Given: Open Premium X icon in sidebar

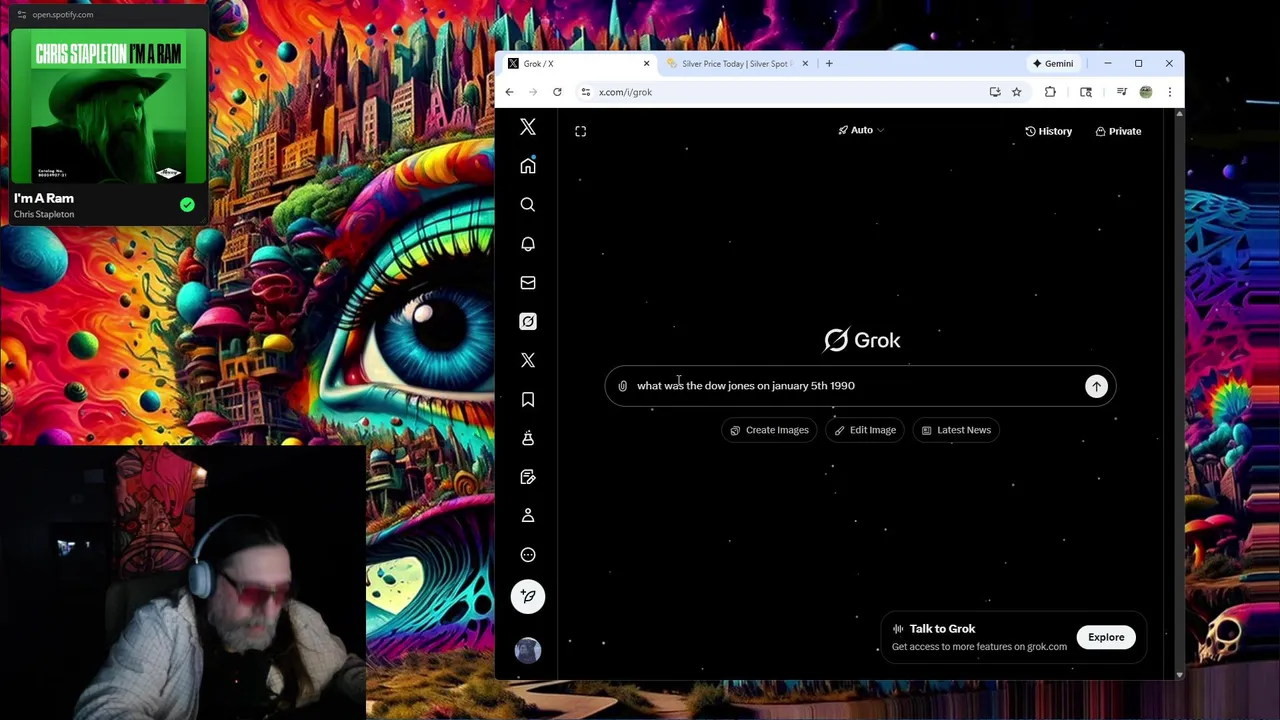Looking at the screenshot, I should click(528, 360).
